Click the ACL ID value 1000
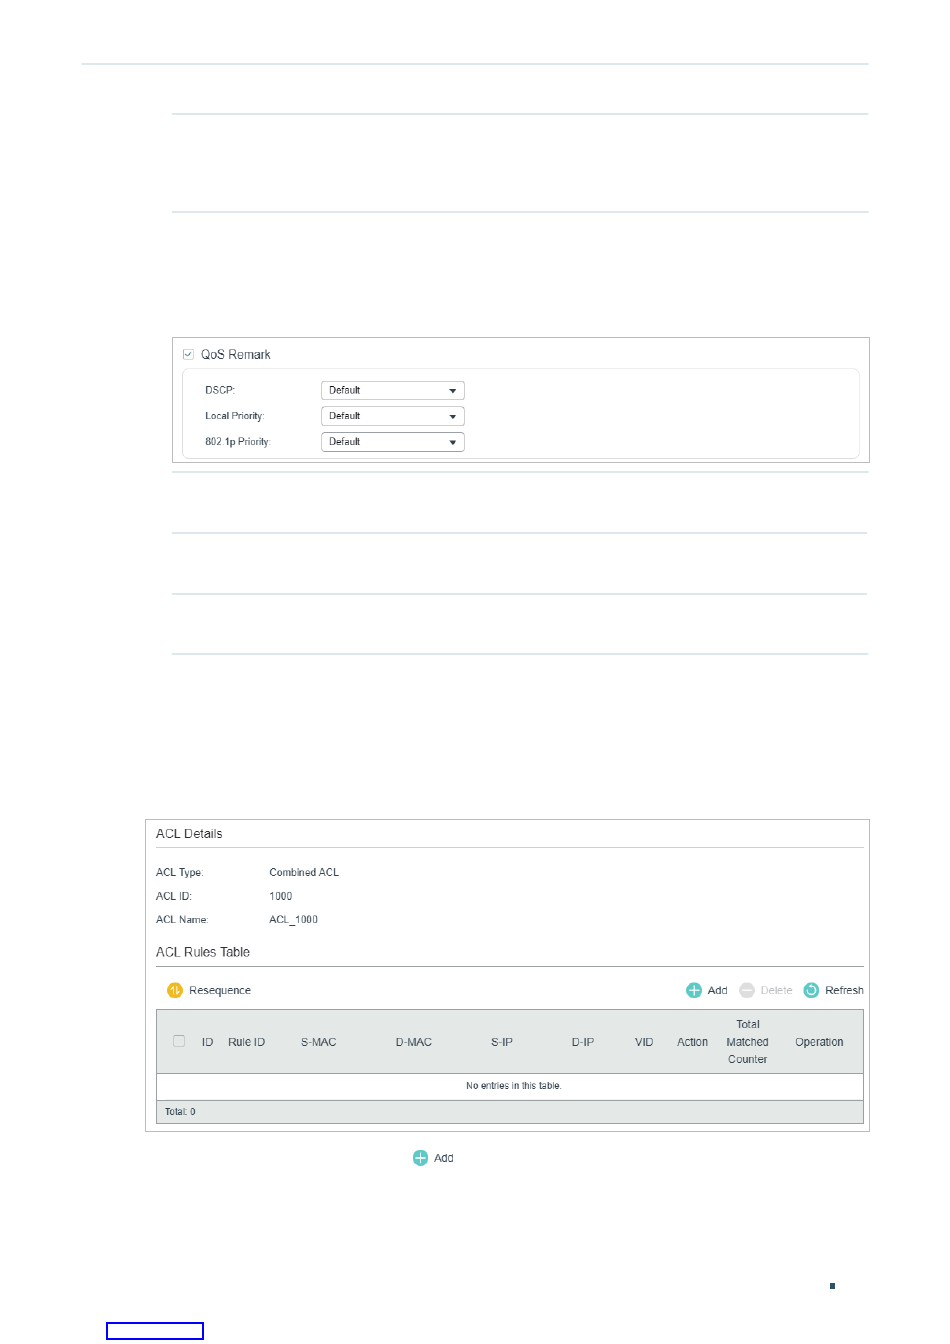The width and height of the screenshot is (950, 1344). click(x=281, y=896)
